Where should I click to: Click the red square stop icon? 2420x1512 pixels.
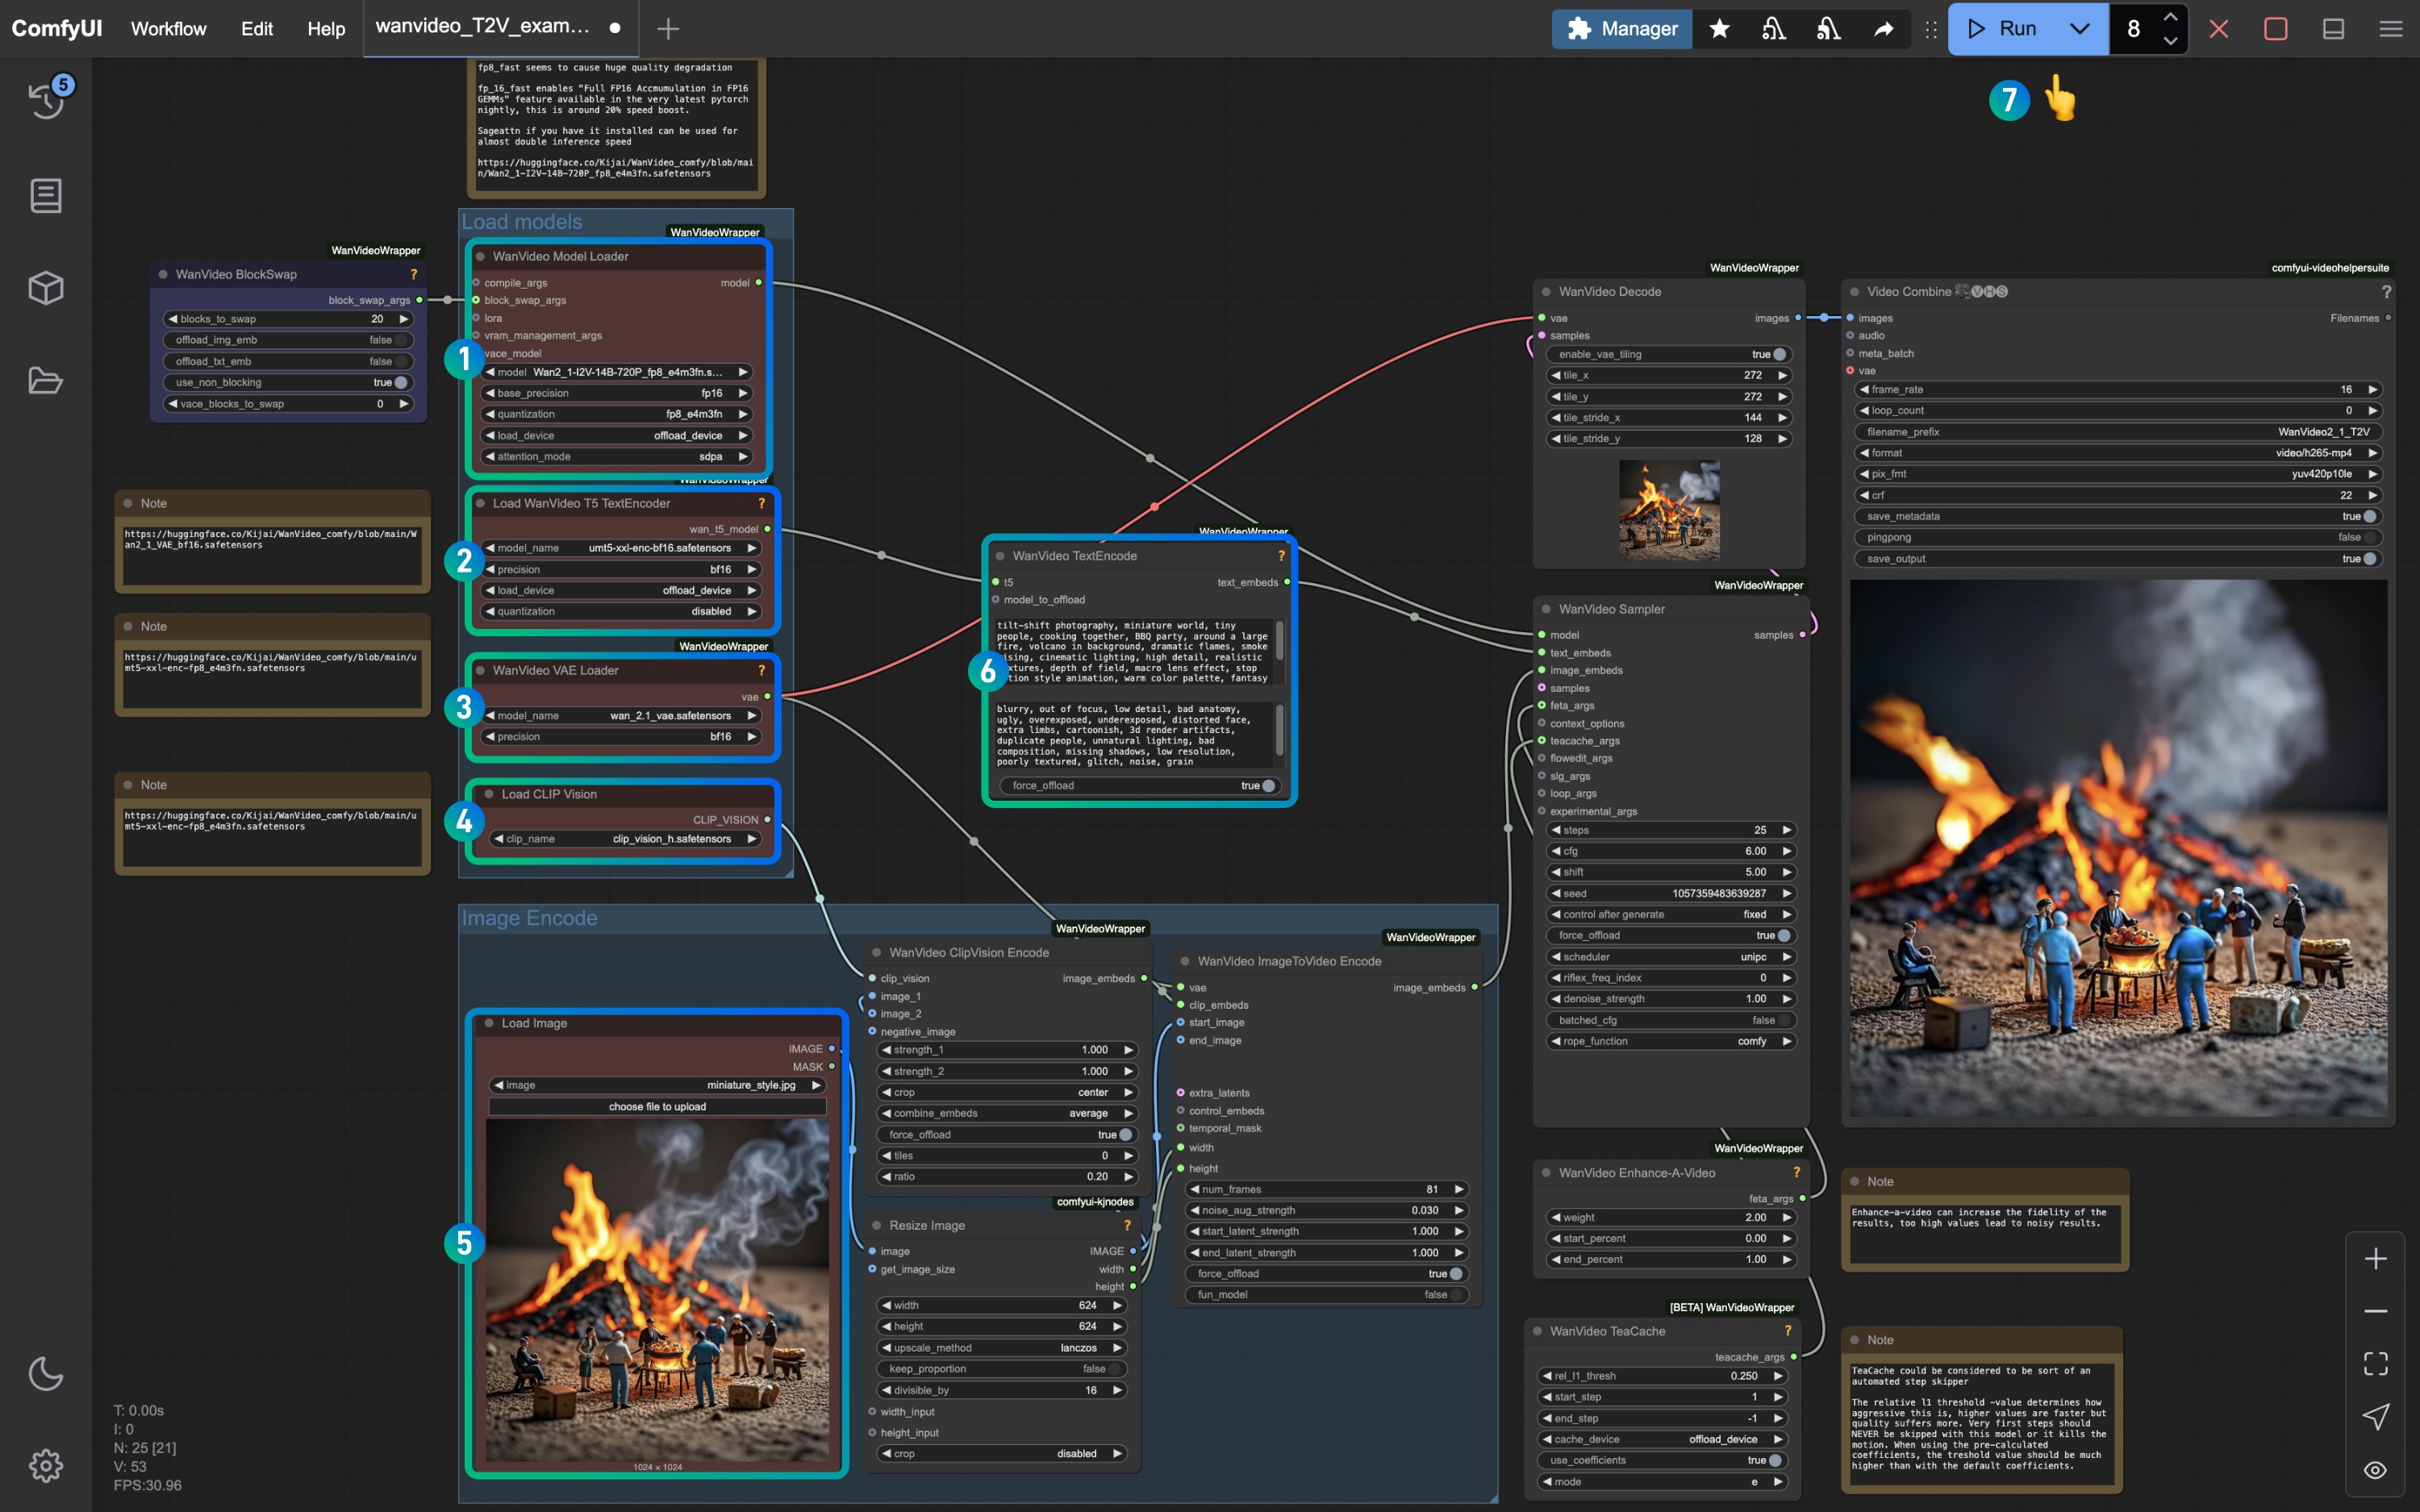pos(2275,28)
